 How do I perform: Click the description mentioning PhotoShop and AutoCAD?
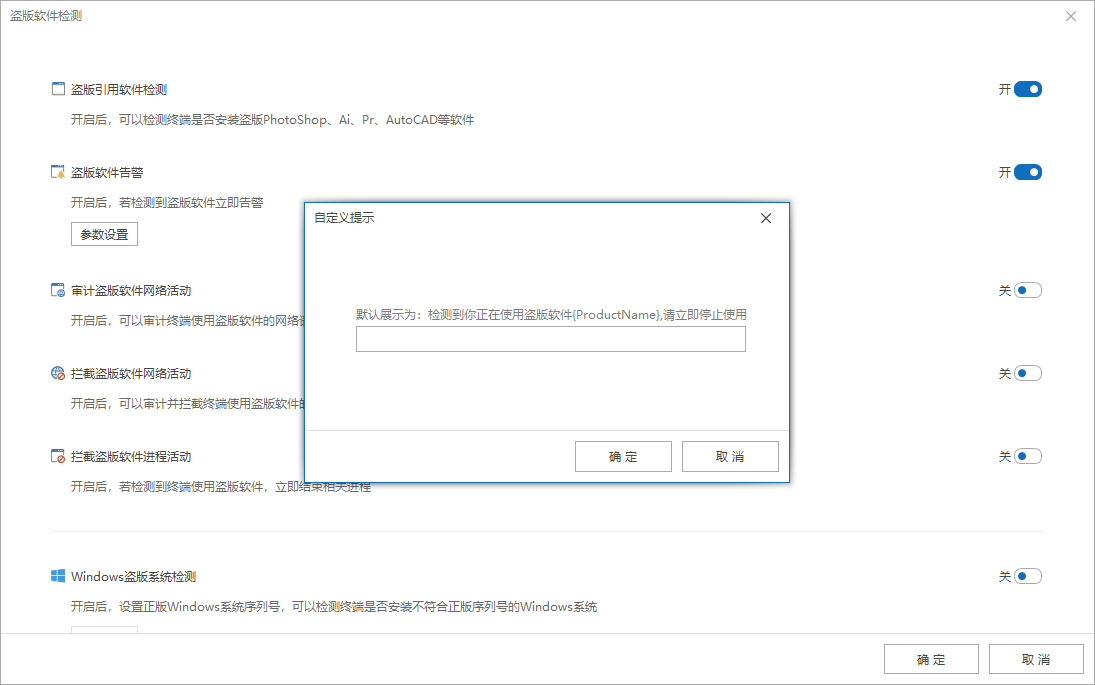click(x=272, y=120)
